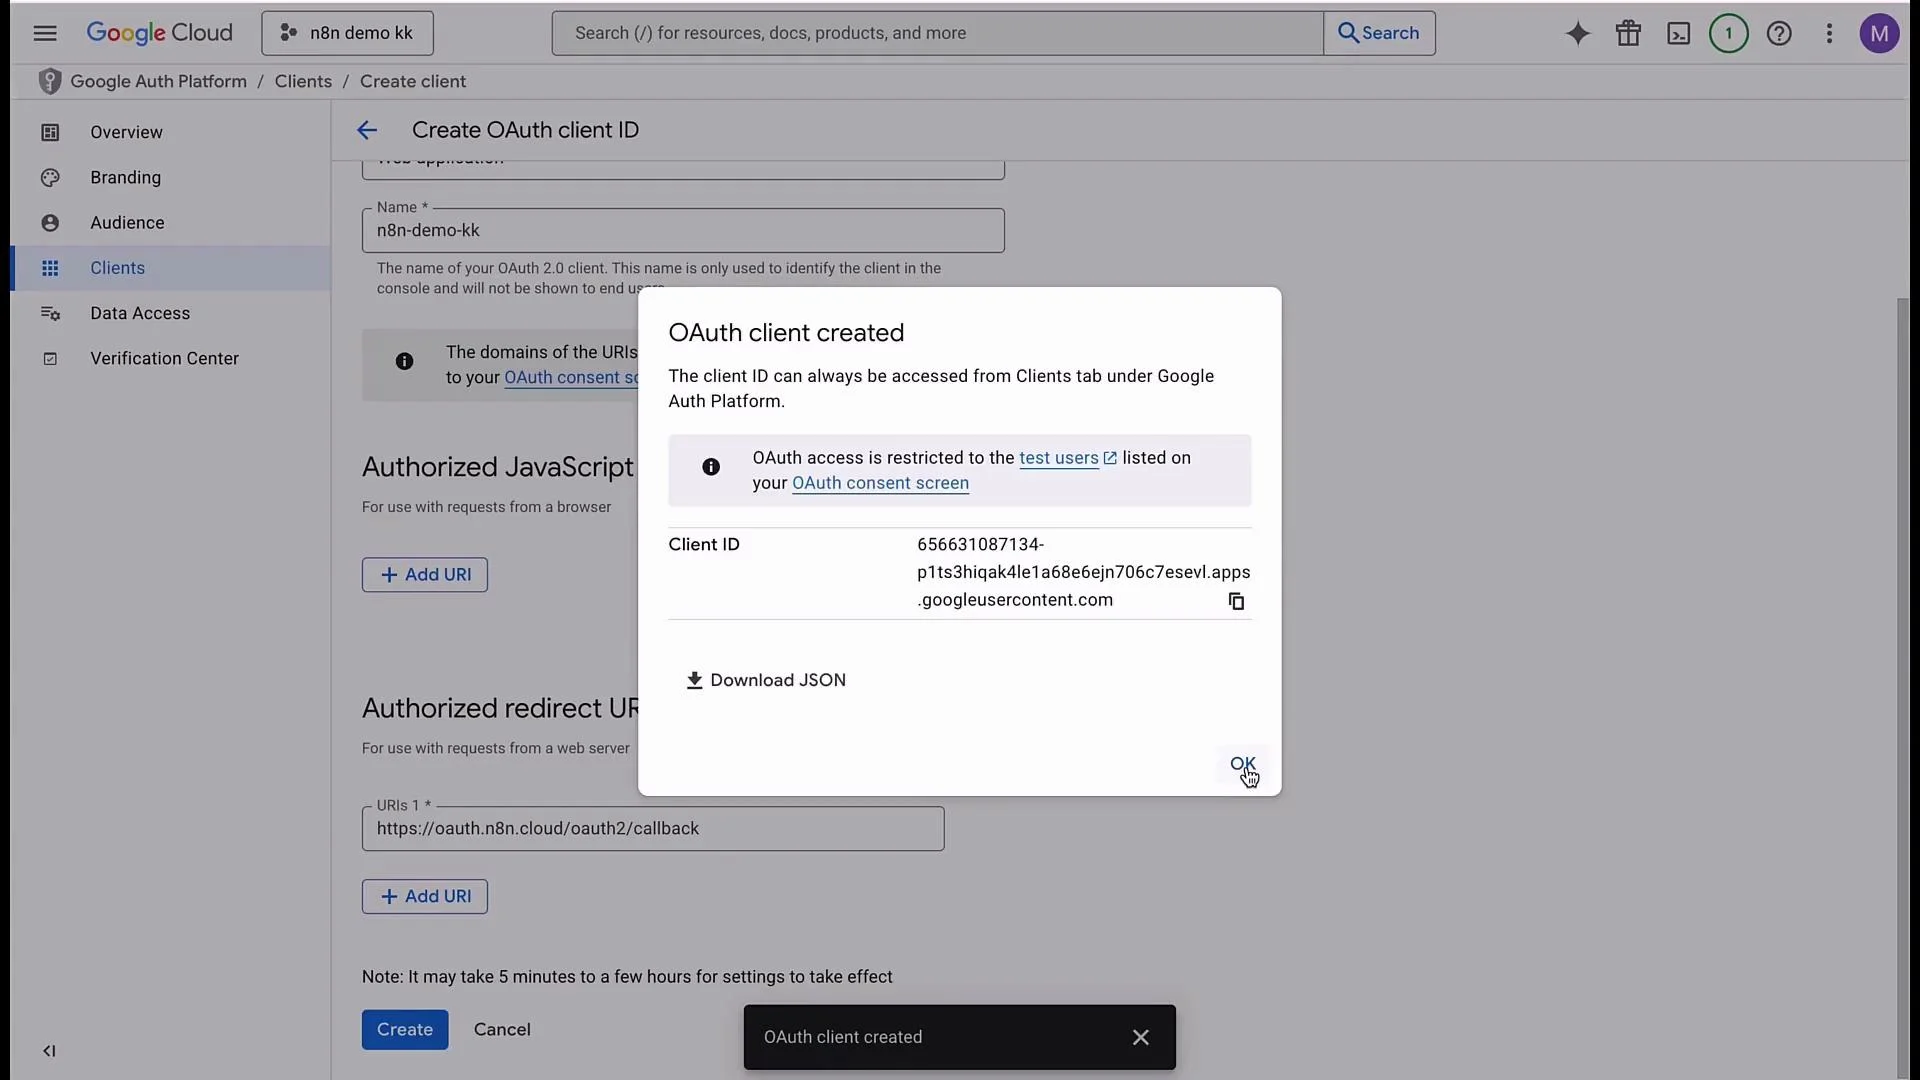Select "For use with requests from a browser" text
Viewport: 1920px width, 1080px height.
(486, 507)
